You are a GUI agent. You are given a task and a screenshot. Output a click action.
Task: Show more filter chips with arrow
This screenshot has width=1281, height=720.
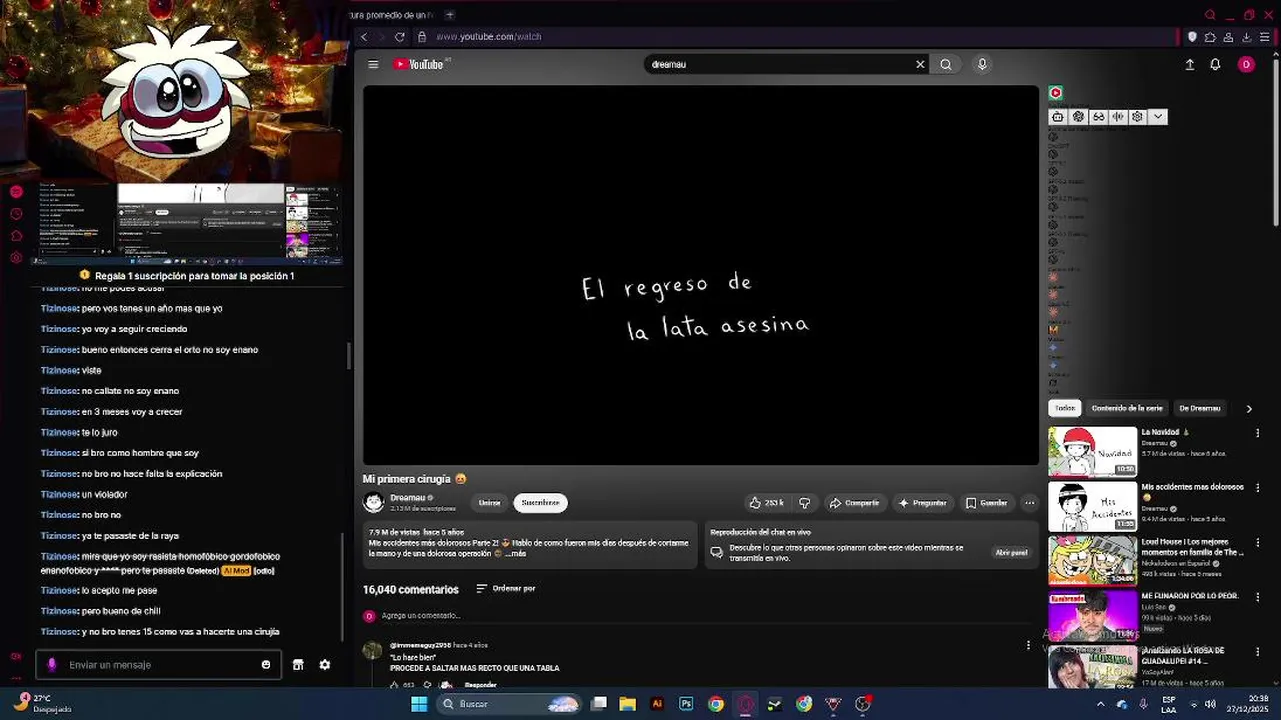(x=1249, y=408)
